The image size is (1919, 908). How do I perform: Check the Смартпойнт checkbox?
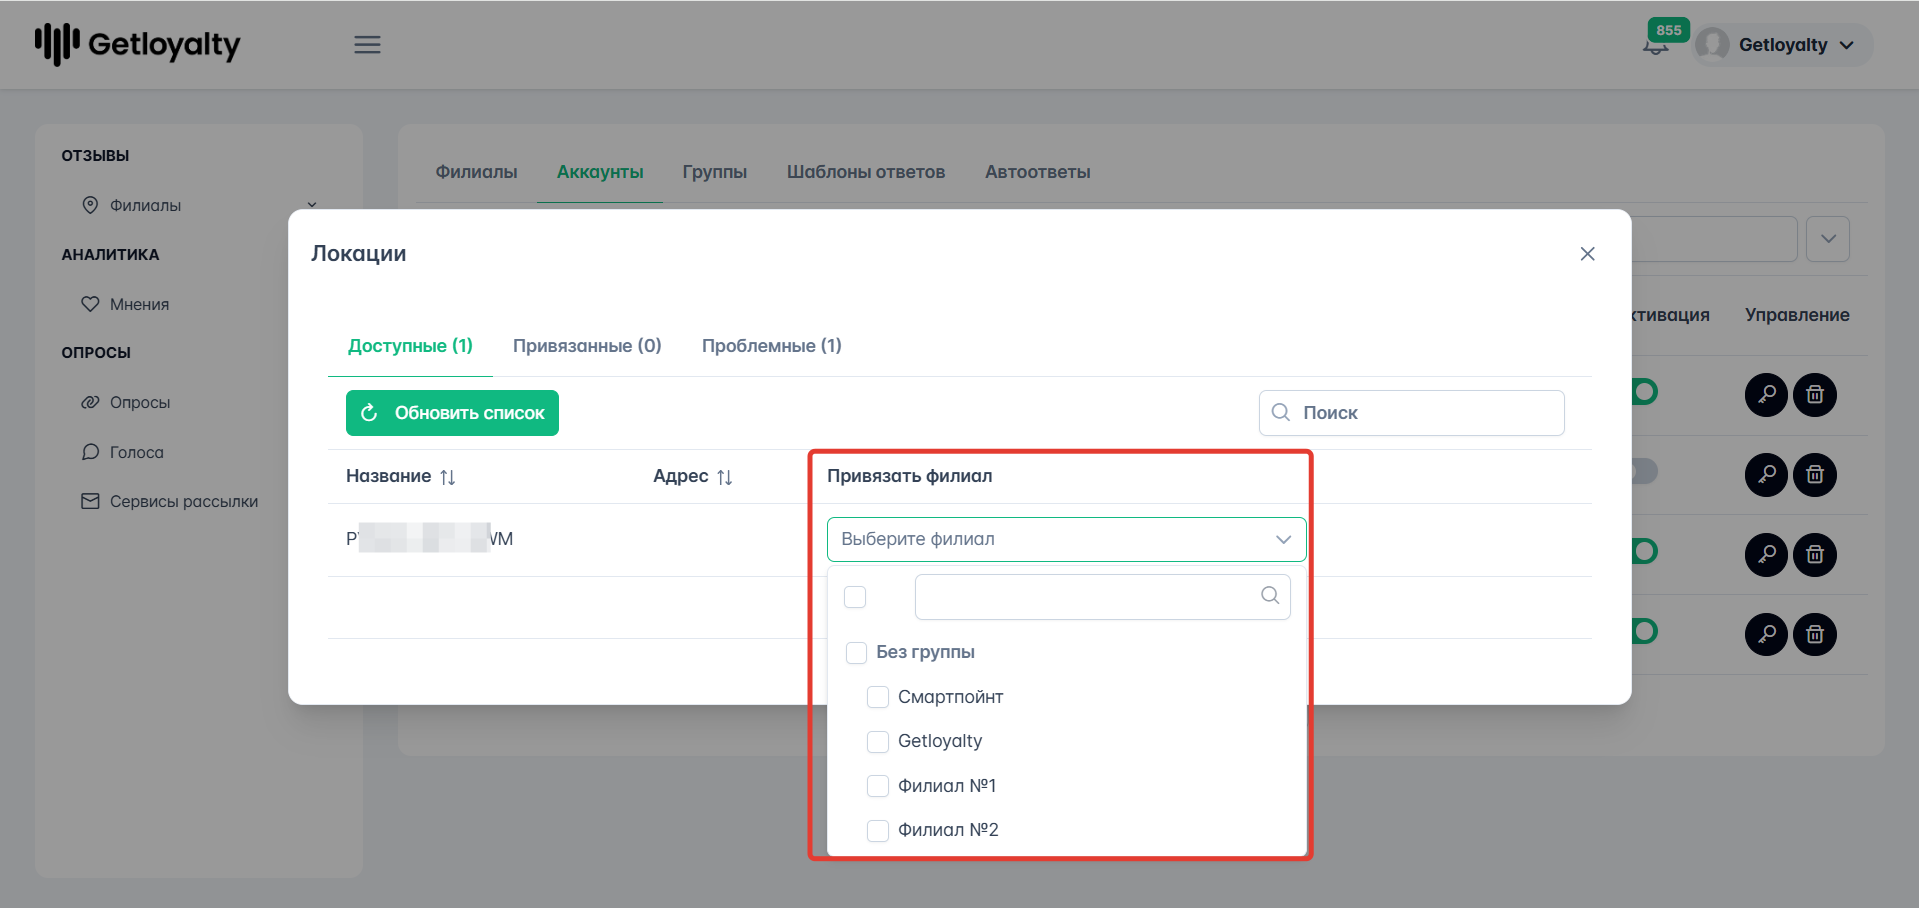tap(878, 697)
